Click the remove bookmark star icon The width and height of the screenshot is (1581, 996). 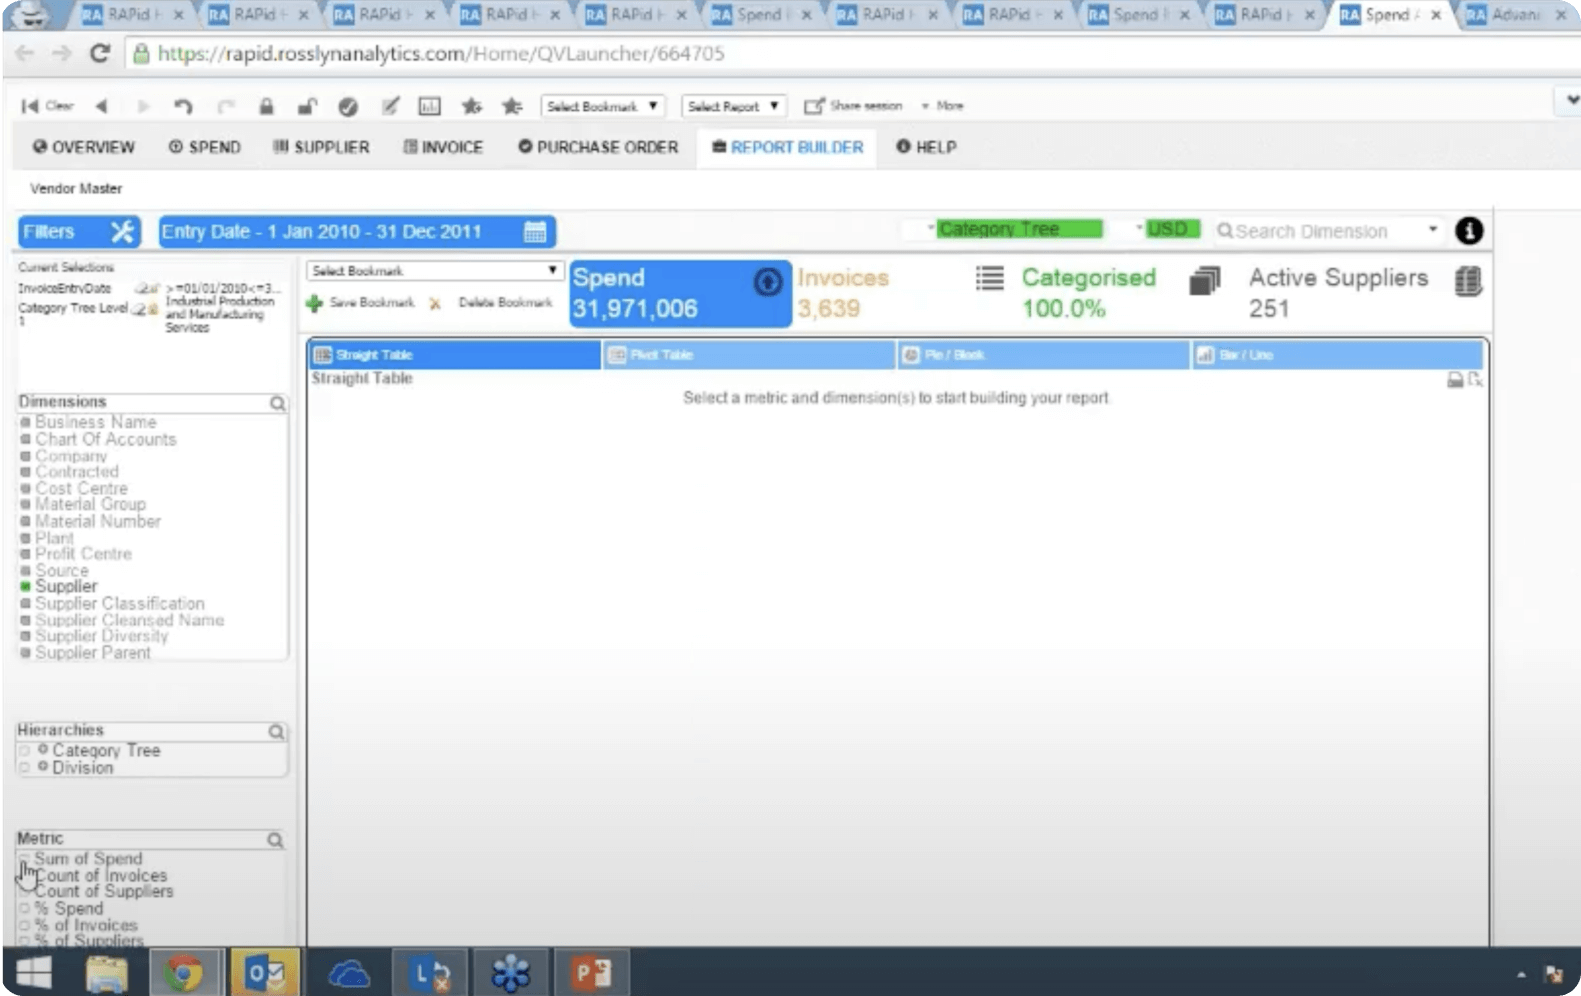click(x=512, y=106)
